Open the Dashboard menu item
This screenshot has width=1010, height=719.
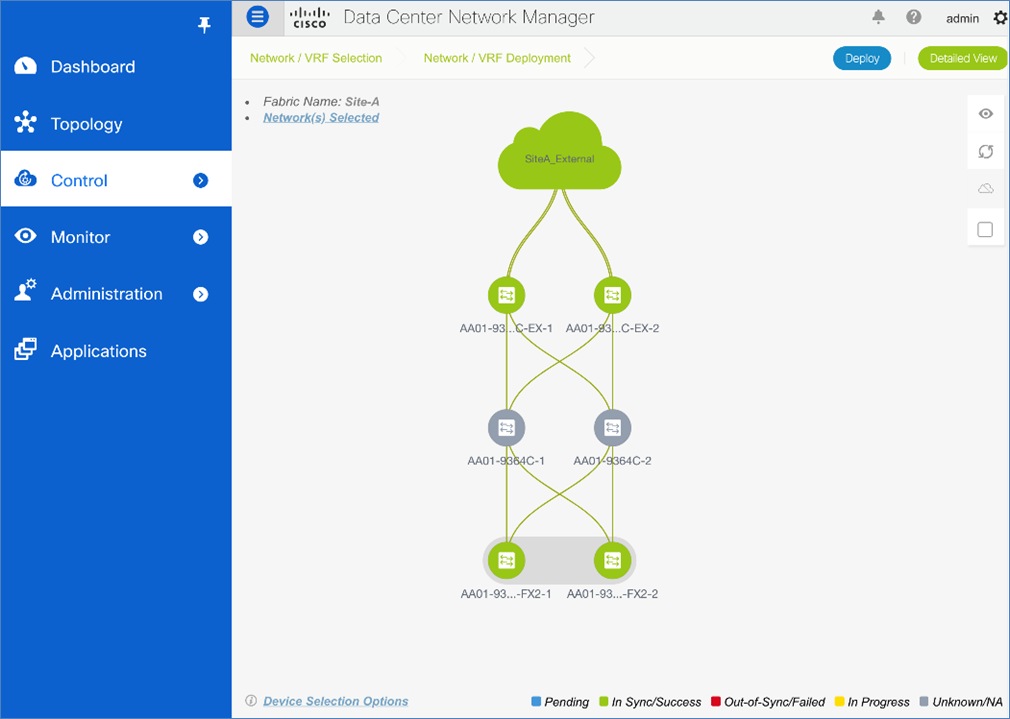pyautogui.click(x=116, y=66)
